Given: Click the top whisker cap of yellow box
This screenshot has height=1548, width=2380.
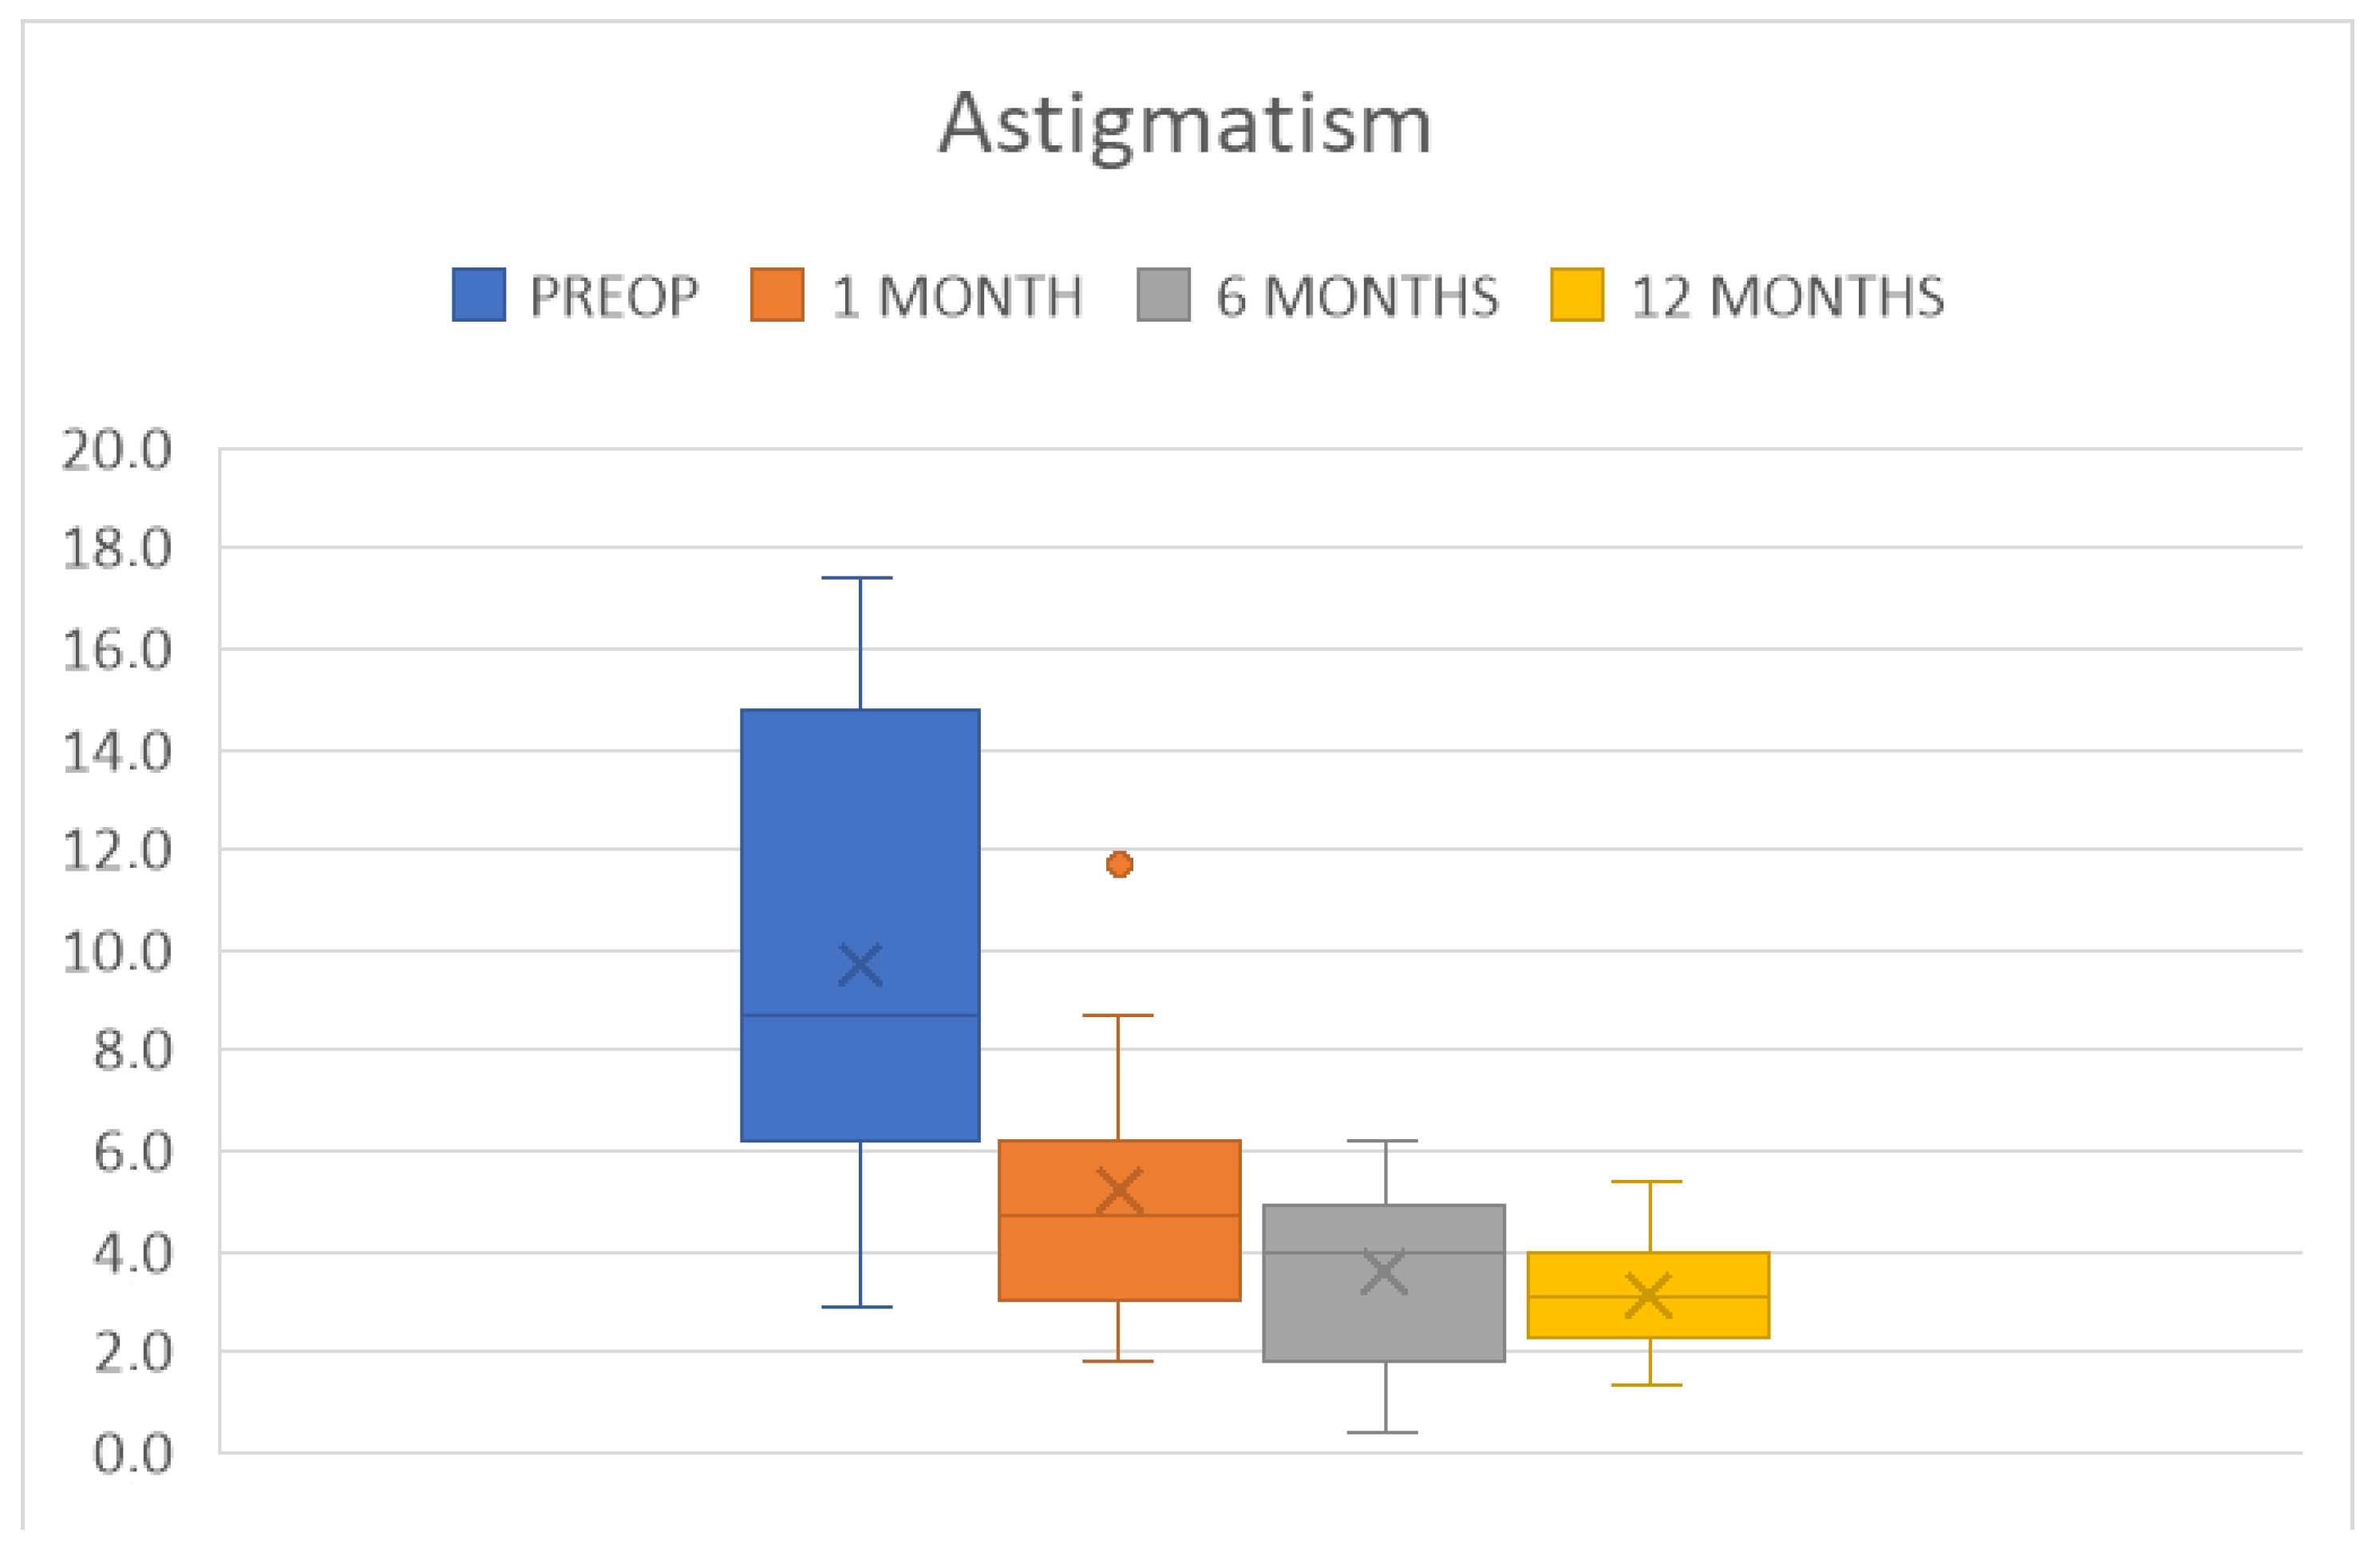Looking at the screenshot, I should tap(1647, 1181).
